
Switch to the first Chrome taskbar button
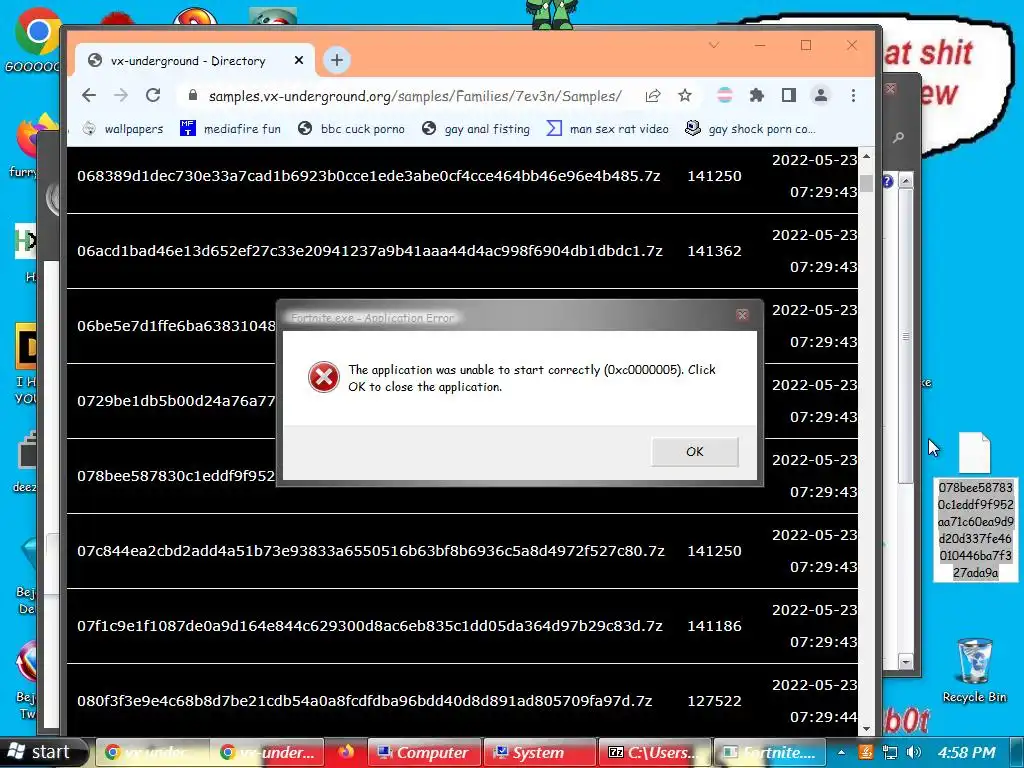[x=153, y=752]
